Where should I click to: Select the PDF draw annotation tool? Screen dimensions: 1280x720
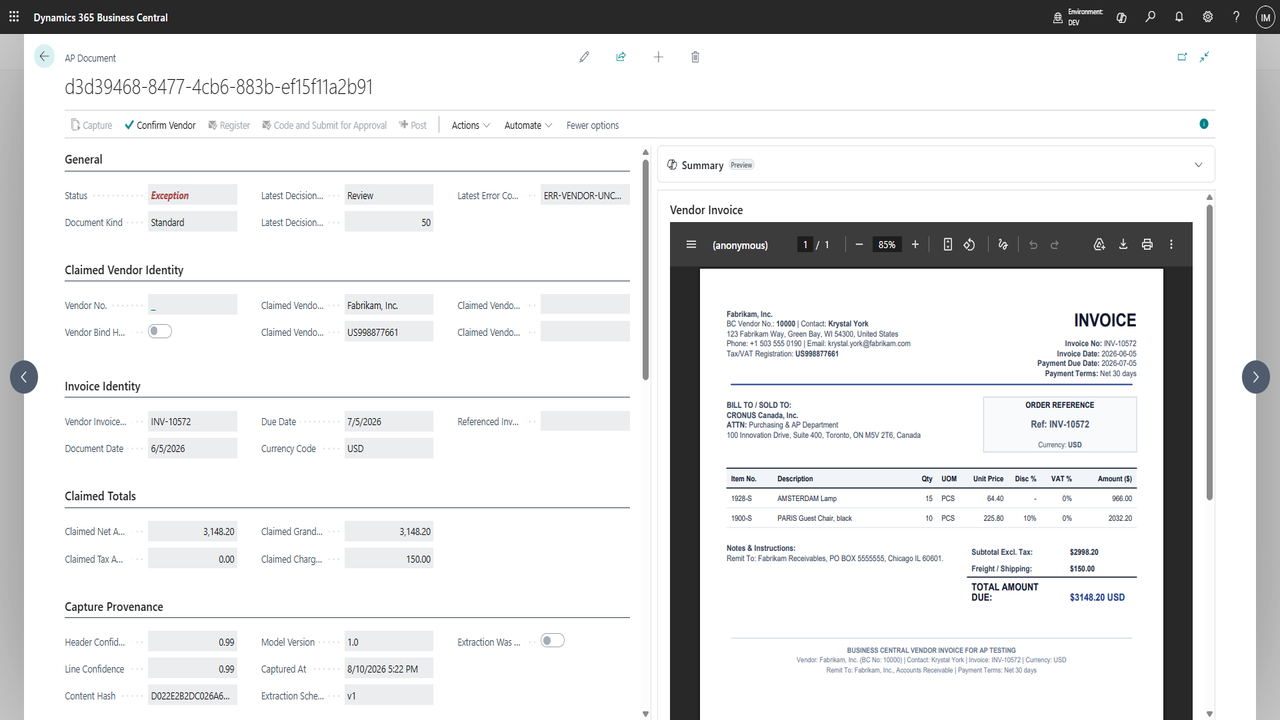point(1003,244)
